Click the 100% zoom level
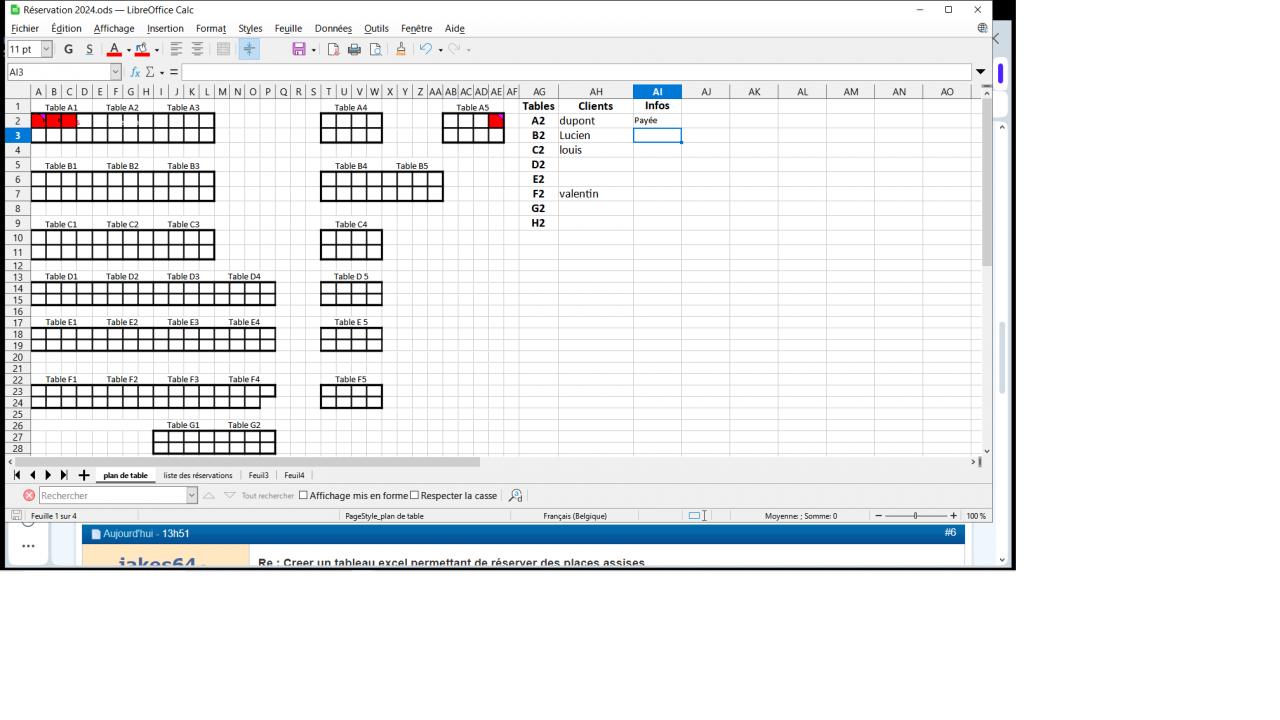The width and height of the screenshot is (1280, 720). (976, 516)
